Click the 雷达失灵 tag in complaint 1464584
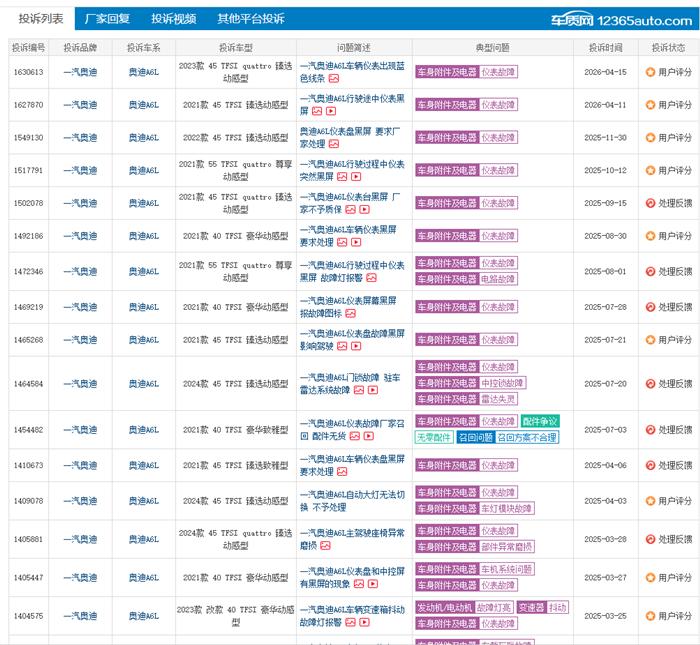Viewport: 700px width, 645px height. [499, 398]
